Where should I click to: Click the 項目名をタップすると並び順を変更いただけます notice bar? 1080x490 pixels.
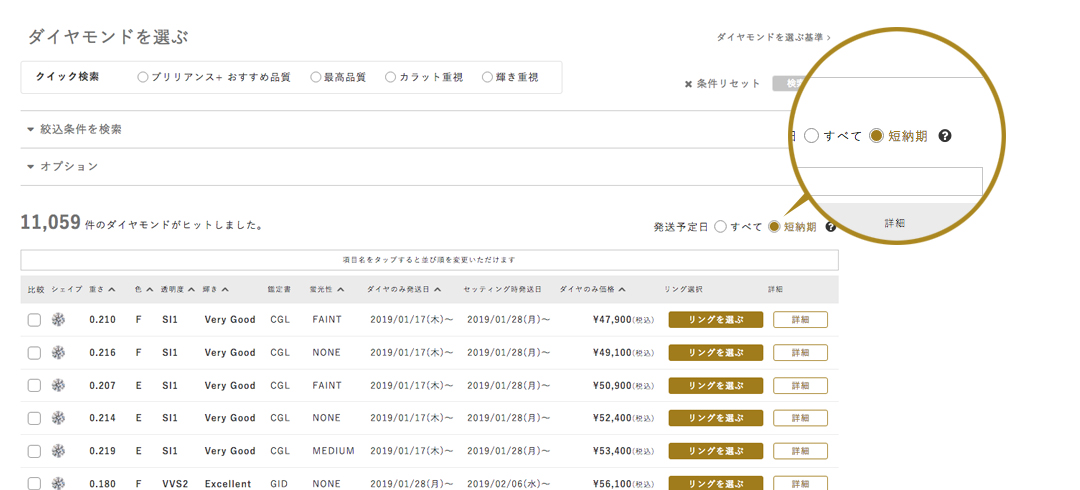(x=430, y=261)
